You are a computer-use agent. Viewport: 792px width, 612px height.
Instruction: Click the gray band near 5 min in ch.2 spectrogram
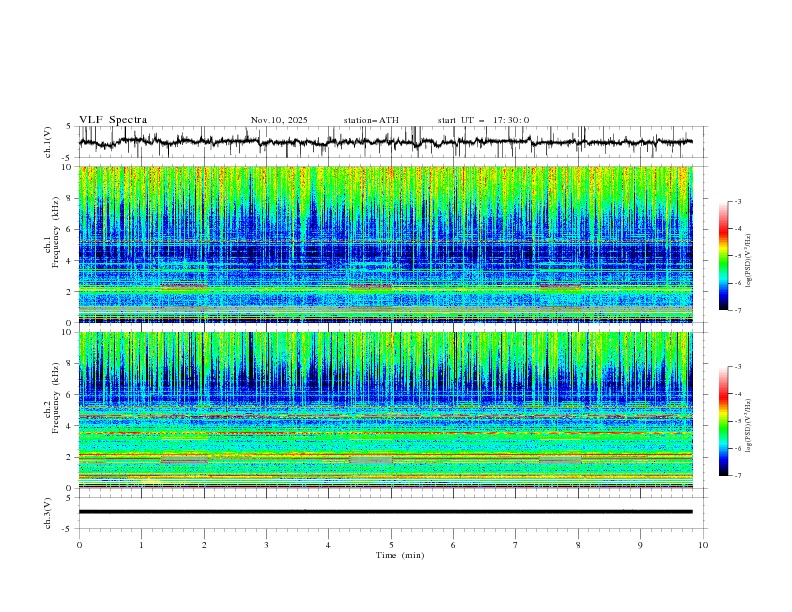click(371, 460)
